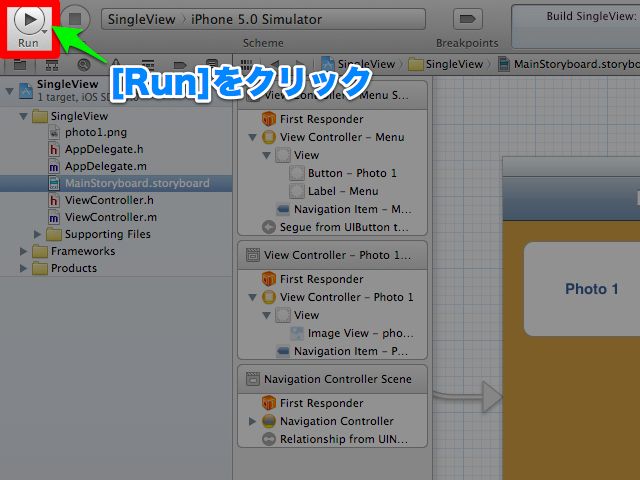Click the Build SingleView activity status area
This screenshot has width=640, height=480.
click(x=576, y=27)
